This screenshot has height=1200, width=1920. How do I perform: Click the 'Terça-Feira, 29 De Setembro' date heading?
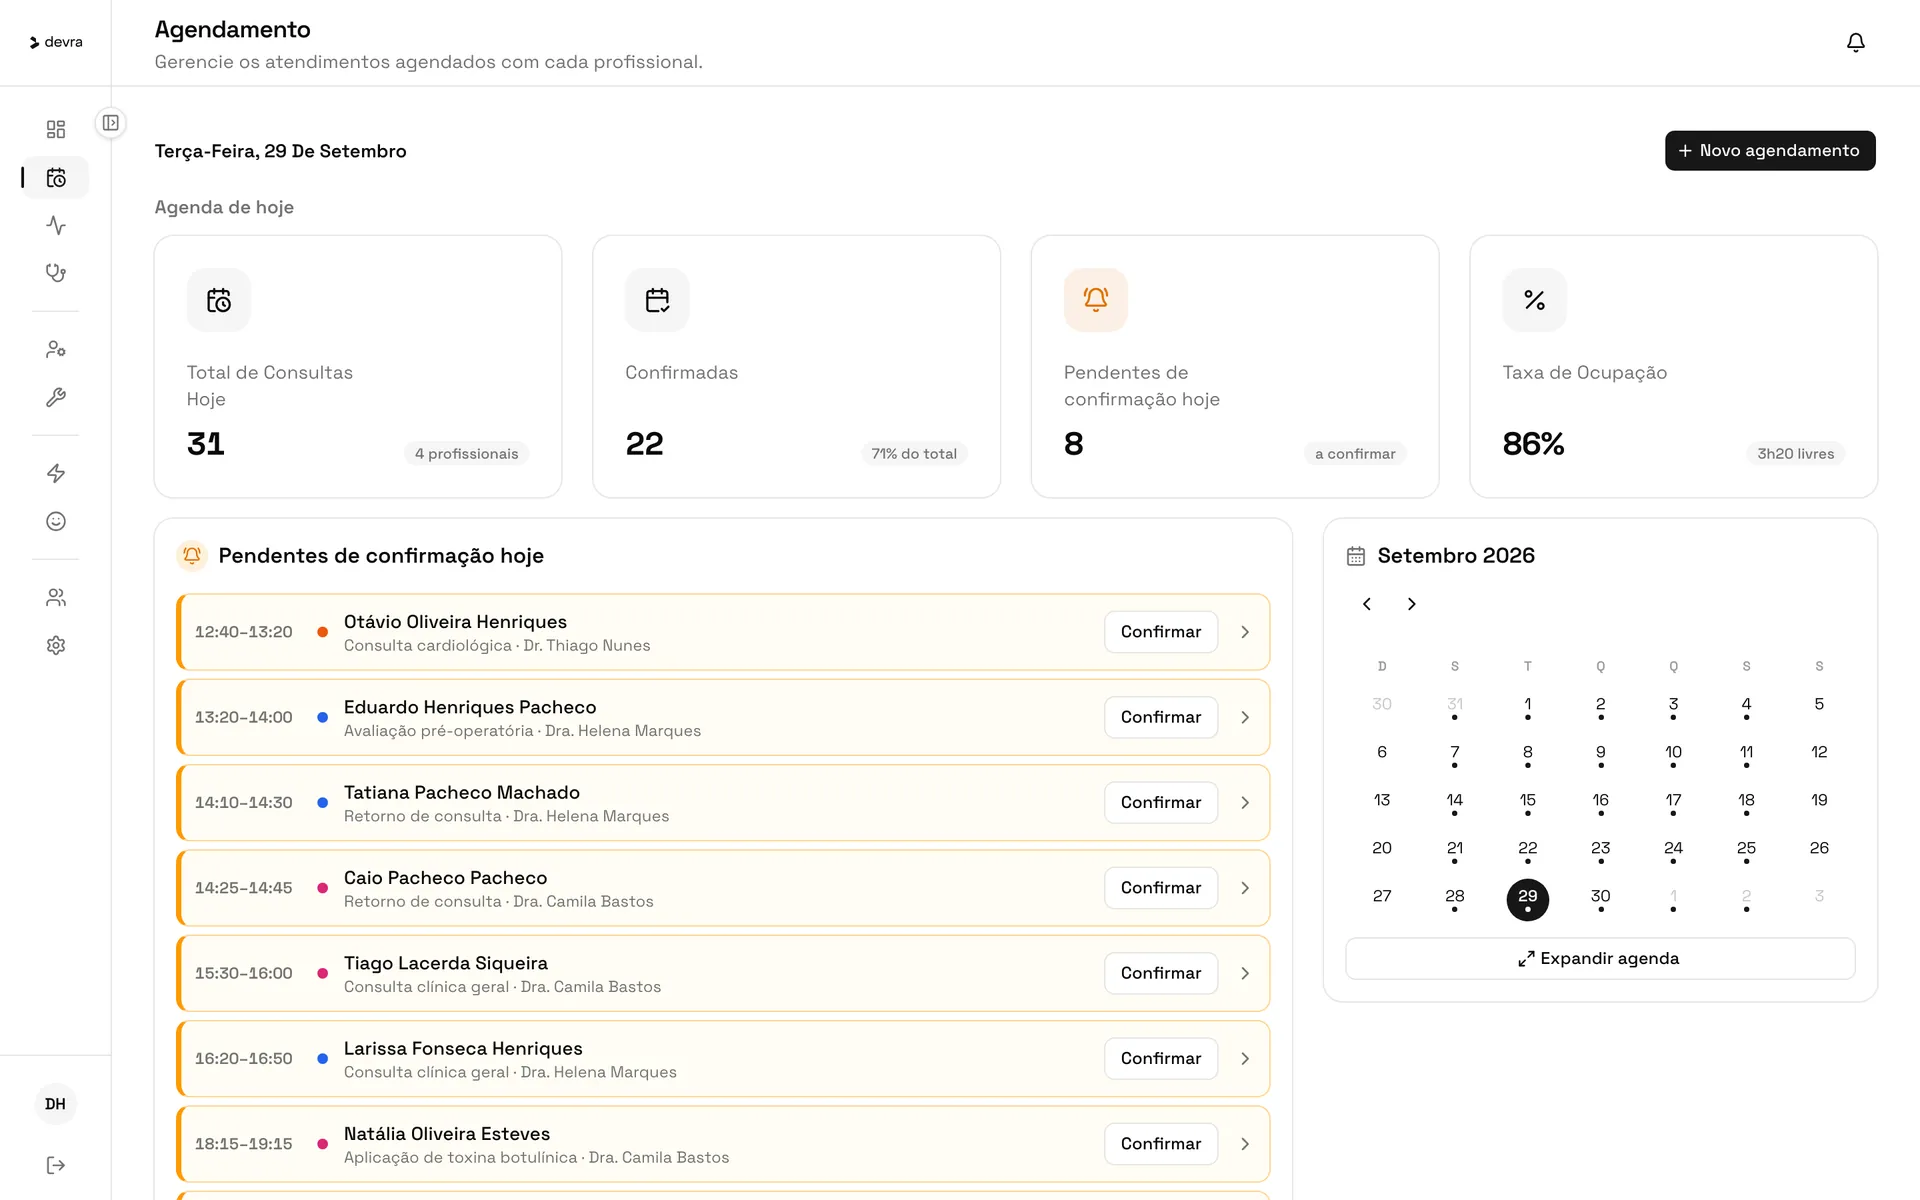pos(280,151)
